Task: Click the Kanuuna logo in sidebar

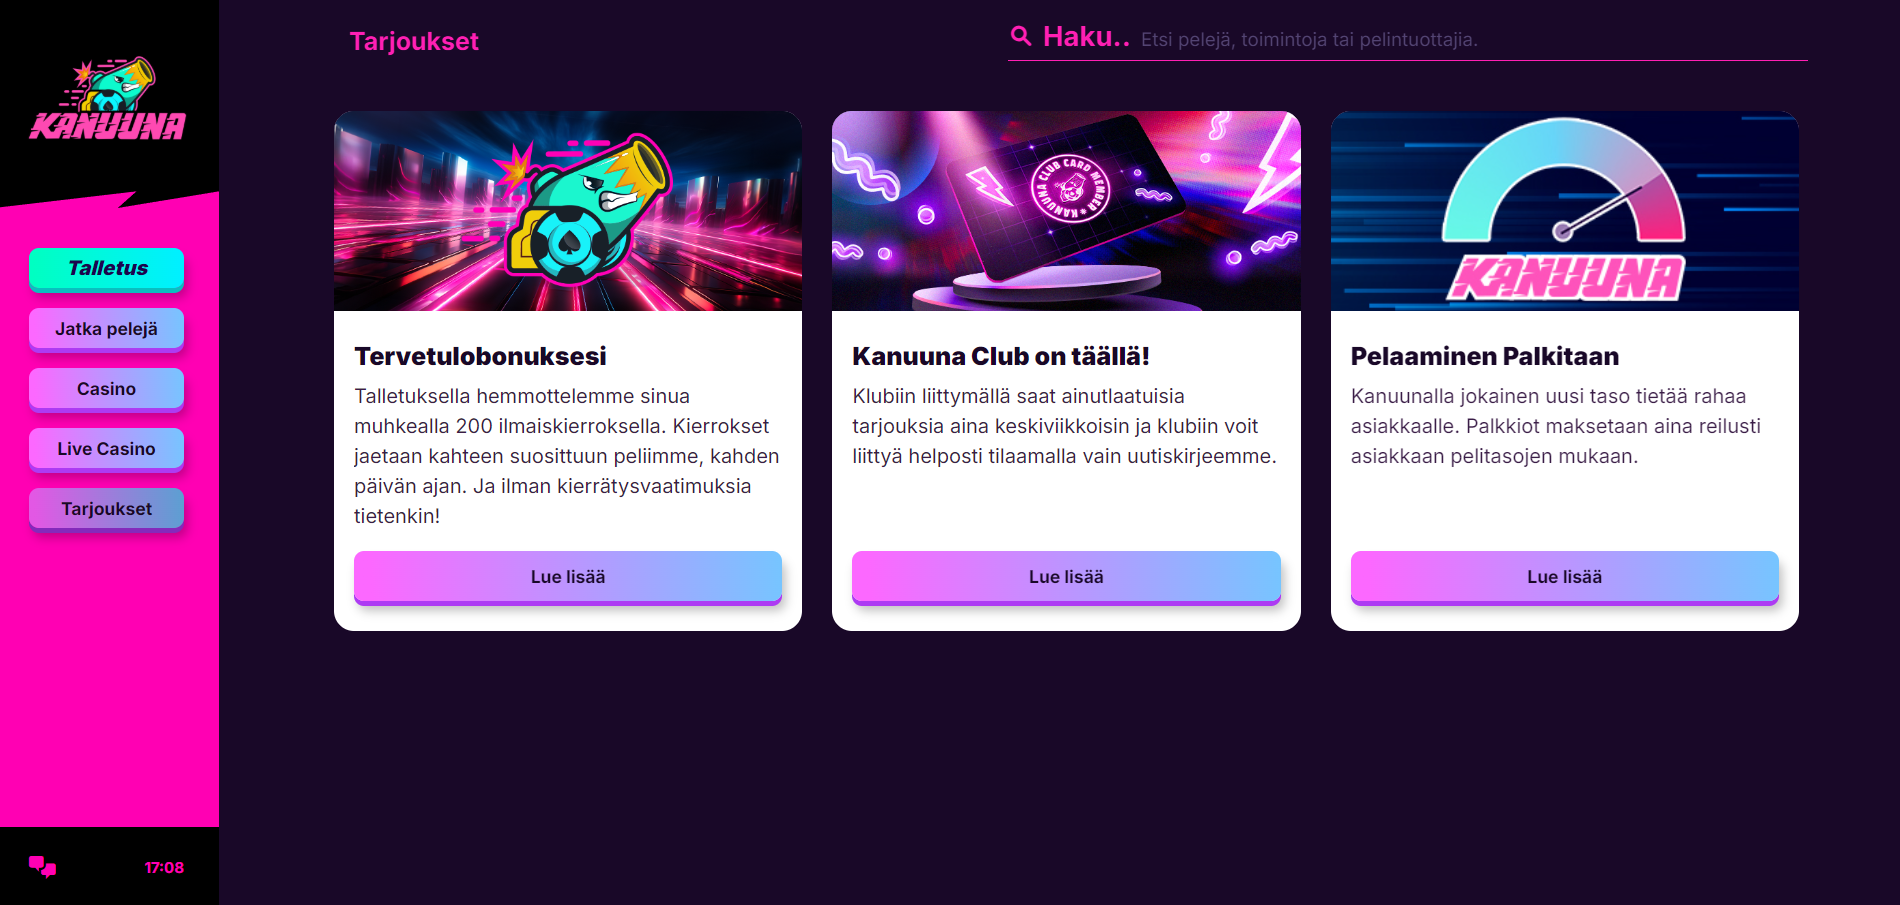Action: point(108,98)
